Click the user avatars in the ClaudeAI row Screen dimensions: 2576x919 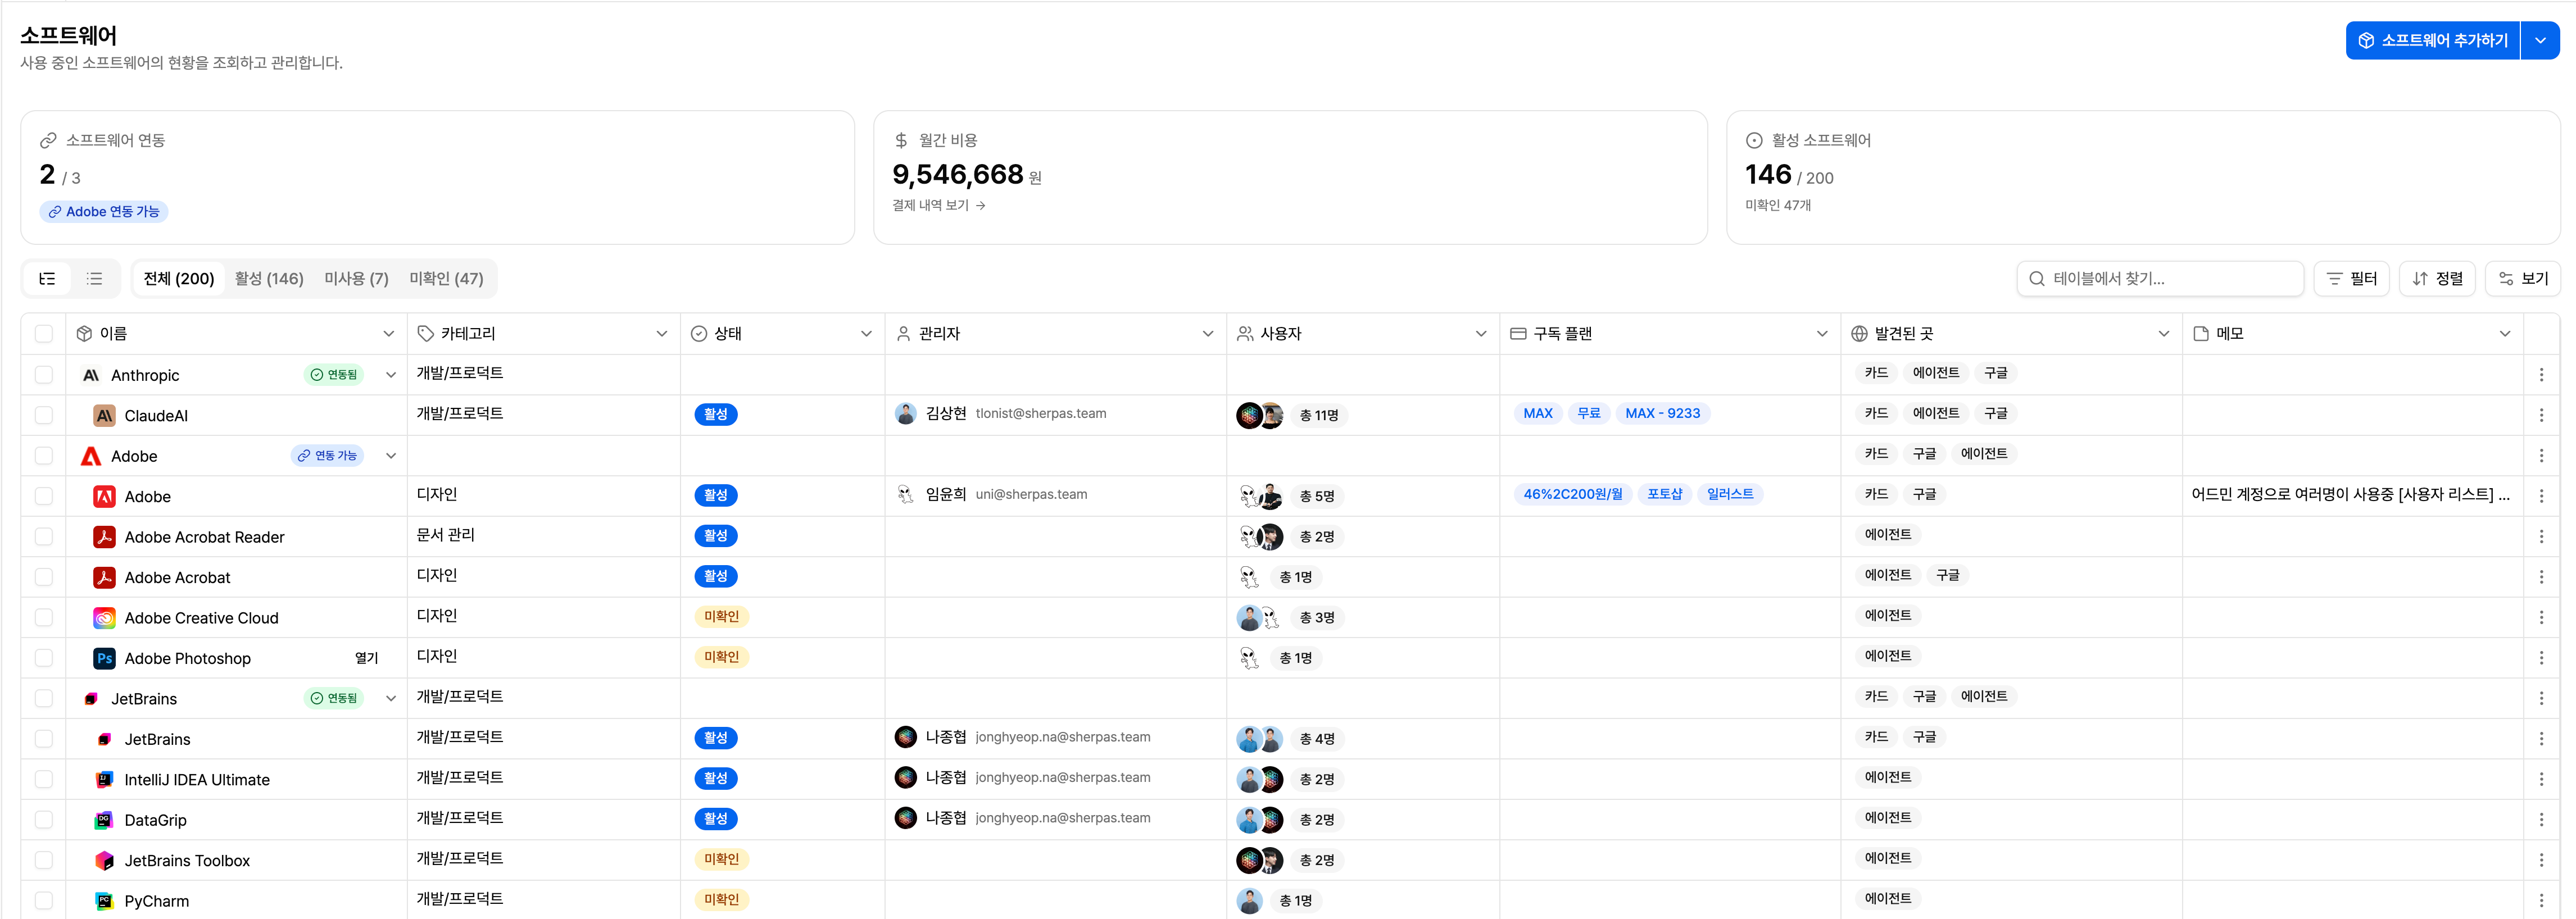pyautogui.click(x=1260, y=415)
